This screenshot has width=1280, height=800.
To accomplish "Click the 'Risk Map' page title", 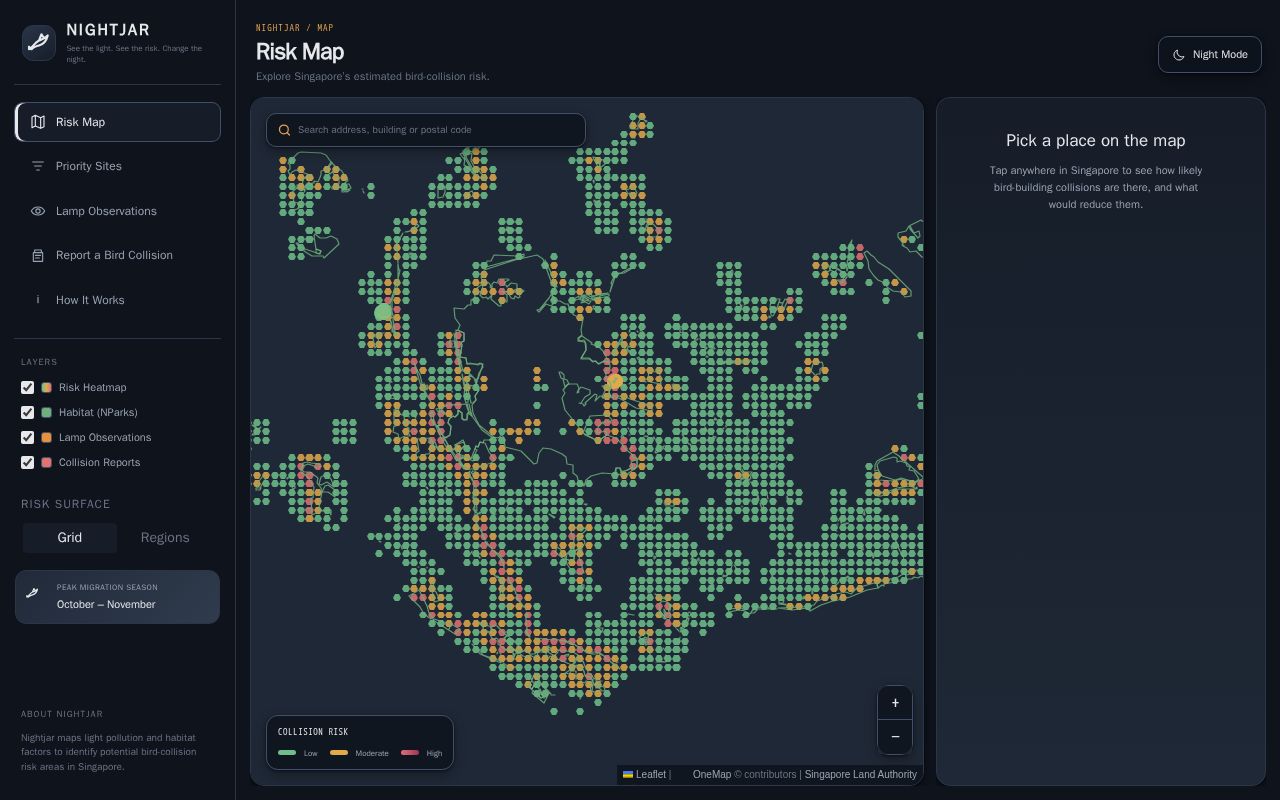I will pos(300,51).
